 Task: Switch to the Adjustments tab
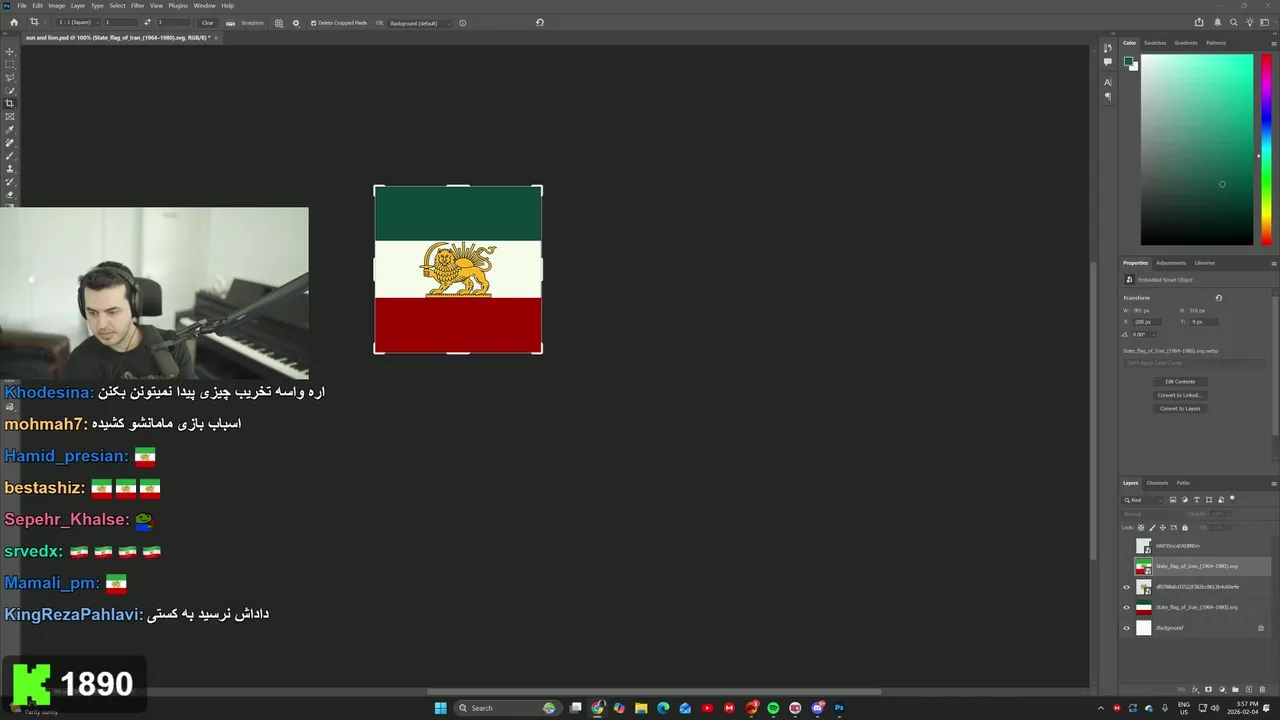point(1171,263)
